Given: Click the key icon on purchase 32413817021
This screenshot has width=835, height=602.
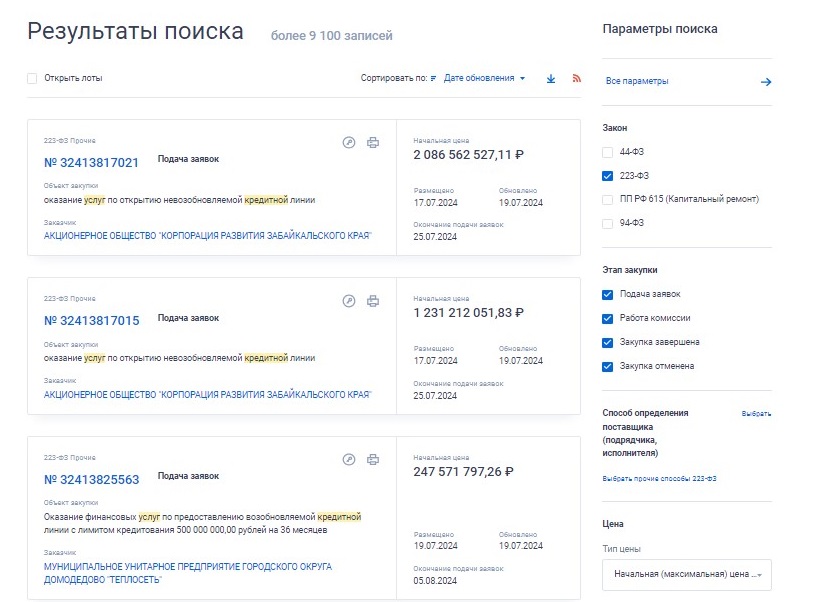Looking at the screenshot, I should [x=348, y=142].
